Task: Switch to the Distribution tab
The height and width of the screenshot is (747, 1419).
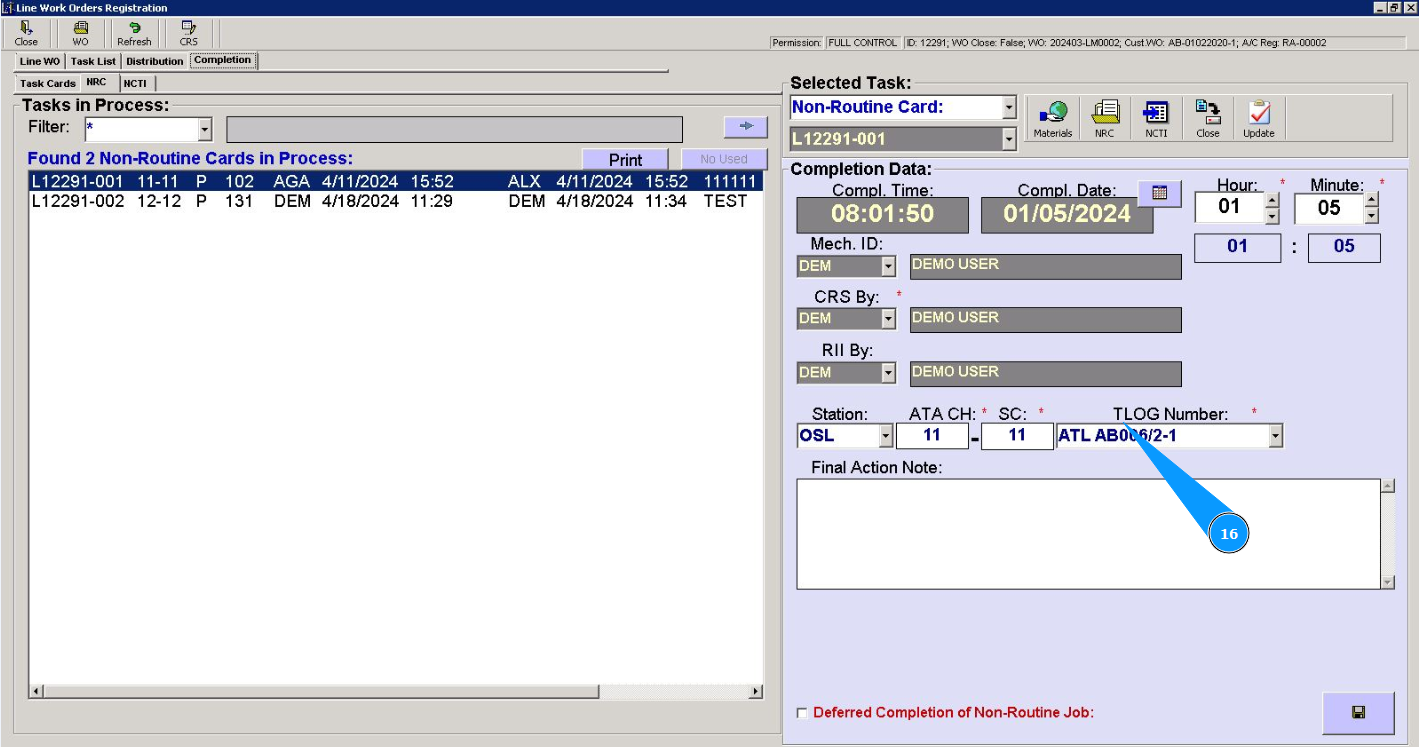Action: point(154,61)
